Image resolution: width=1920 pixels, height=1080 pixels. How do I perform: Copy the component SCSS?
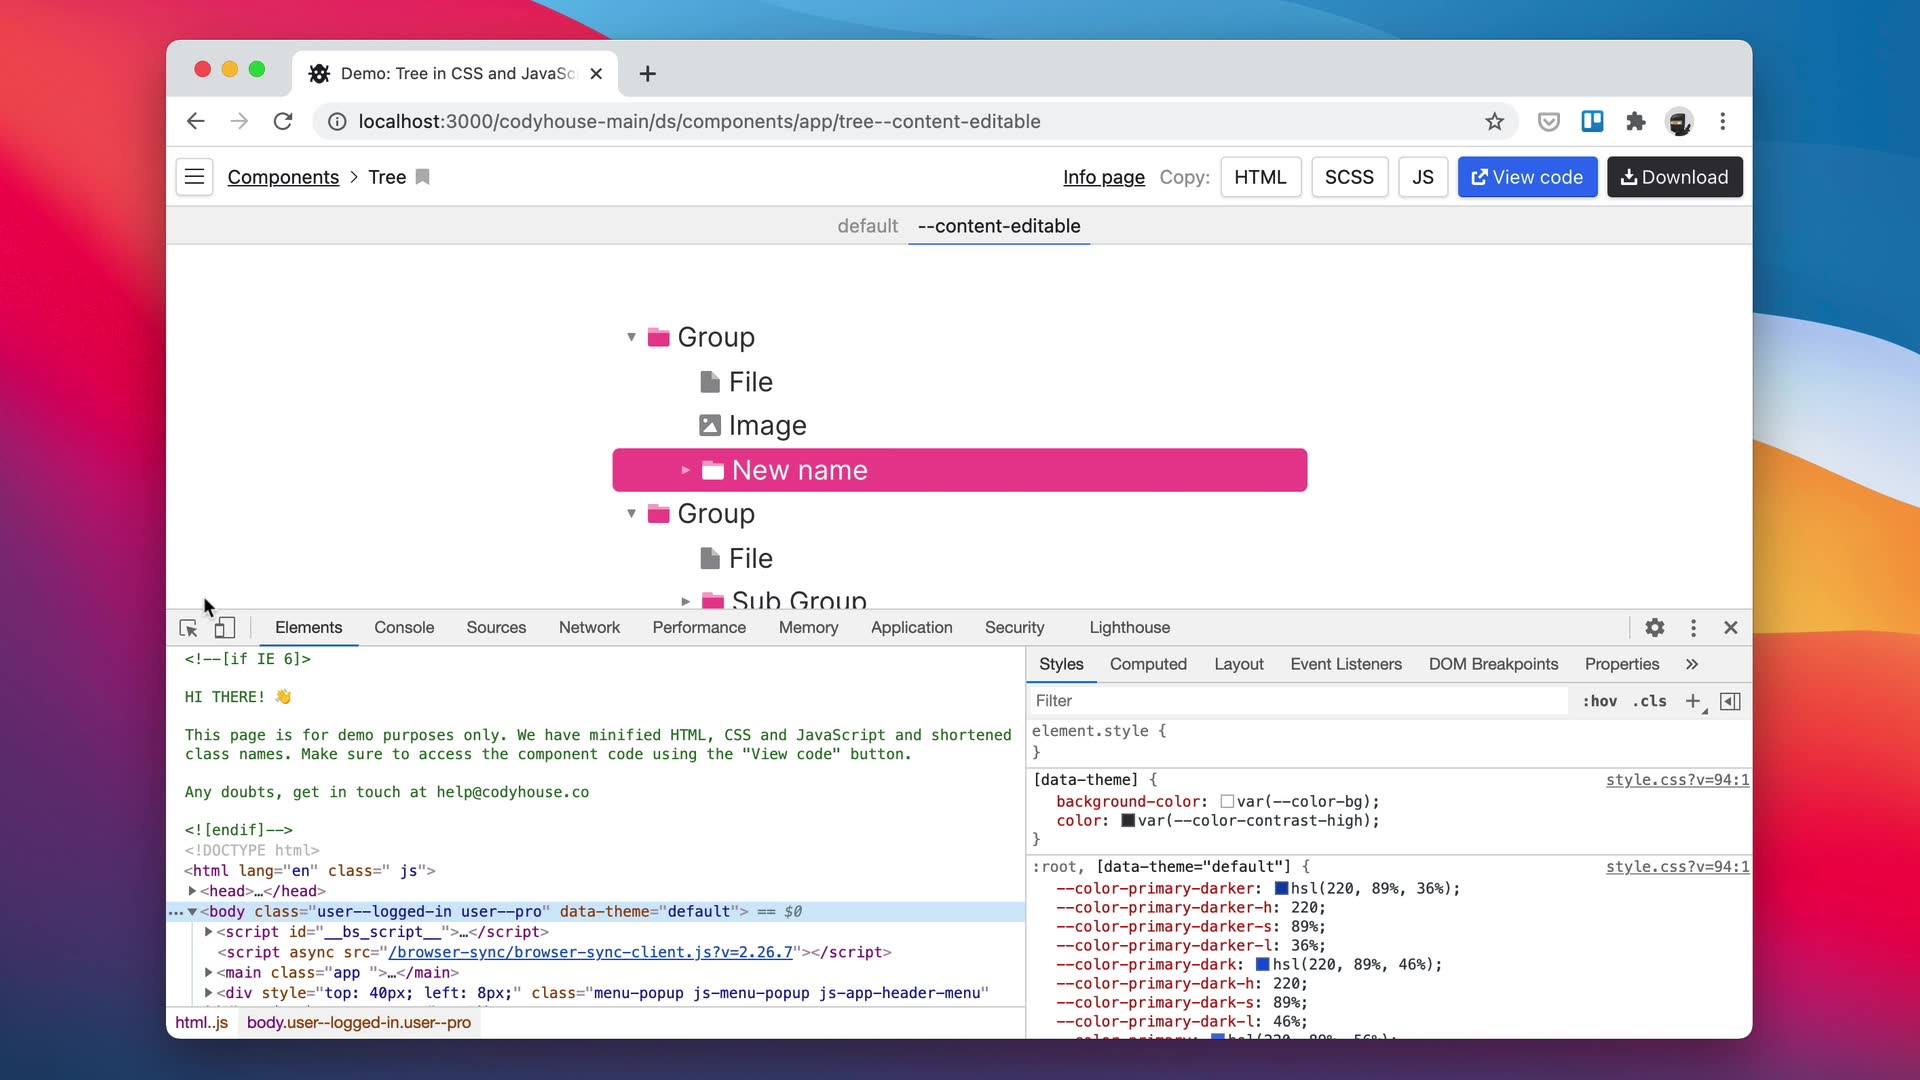tap(1349, 177)
